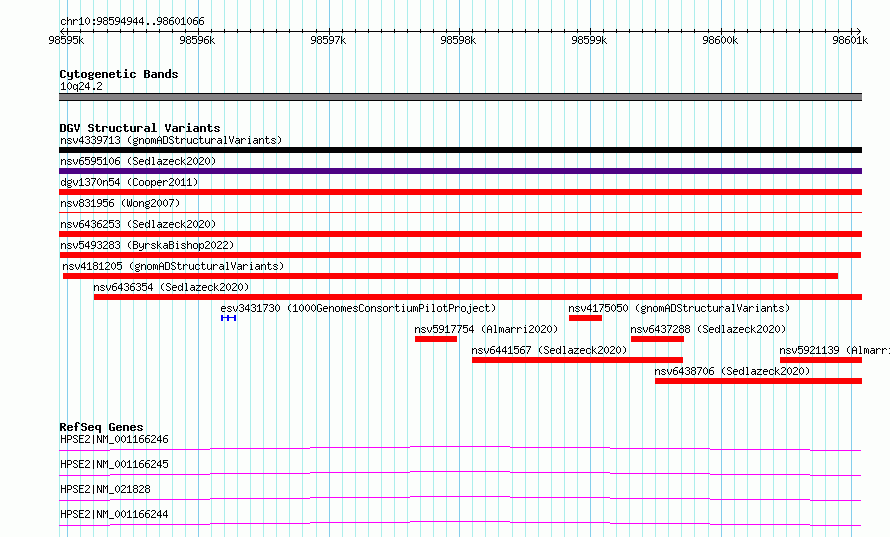Screen dimensions: 890x537
Task: Select the magenta HPSE2 NM_001166246 transcript line
Action: pyautogui.click(x=460, y=448)
